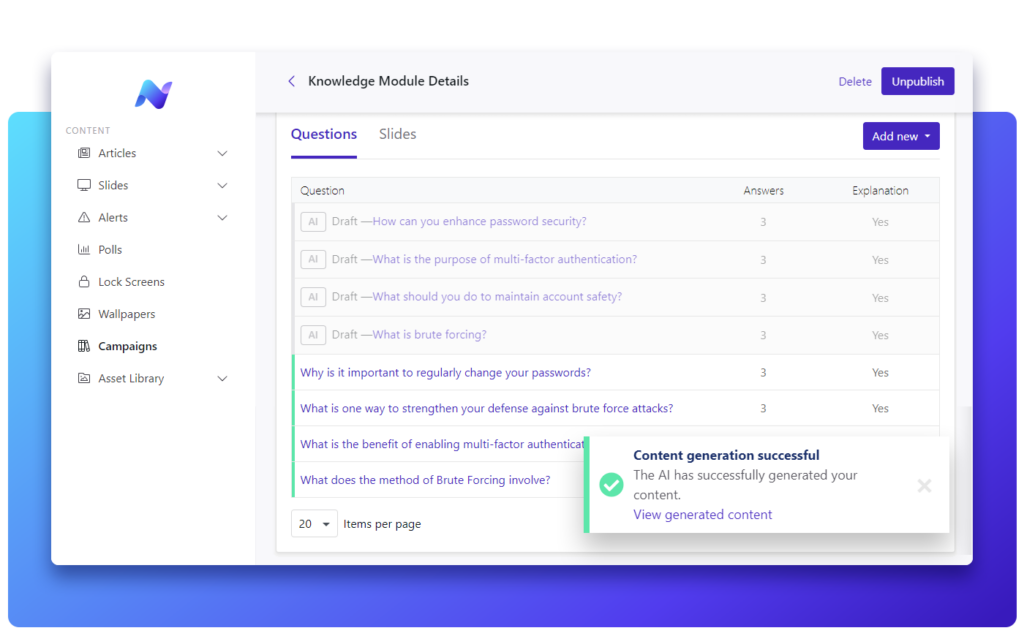Click the back arrow beside Knowledge Module Details
1024x636 pixels.
pyautogui.click(x=291, y=81)
